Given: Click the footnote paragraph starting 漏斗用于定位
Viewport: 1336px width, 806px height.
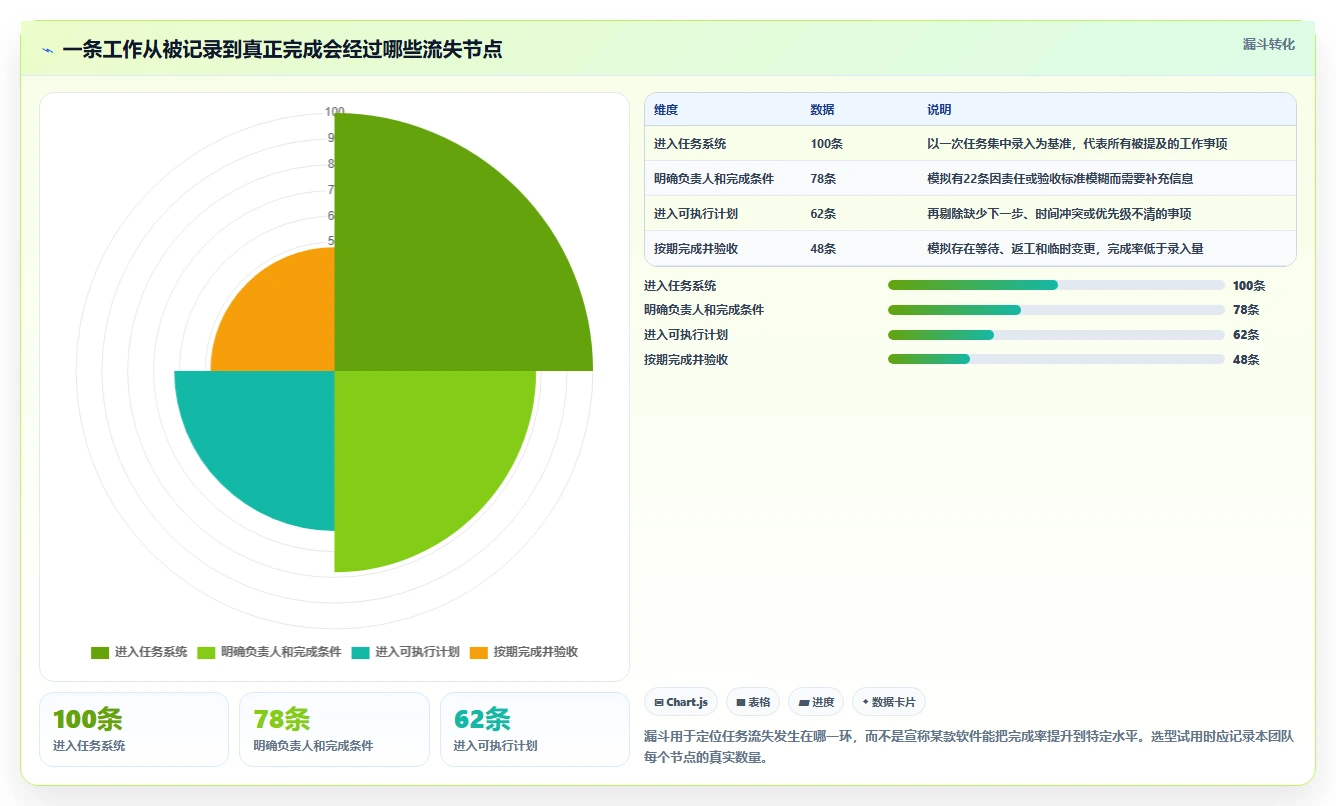Looking at the screenshot, I should [969, 746].
